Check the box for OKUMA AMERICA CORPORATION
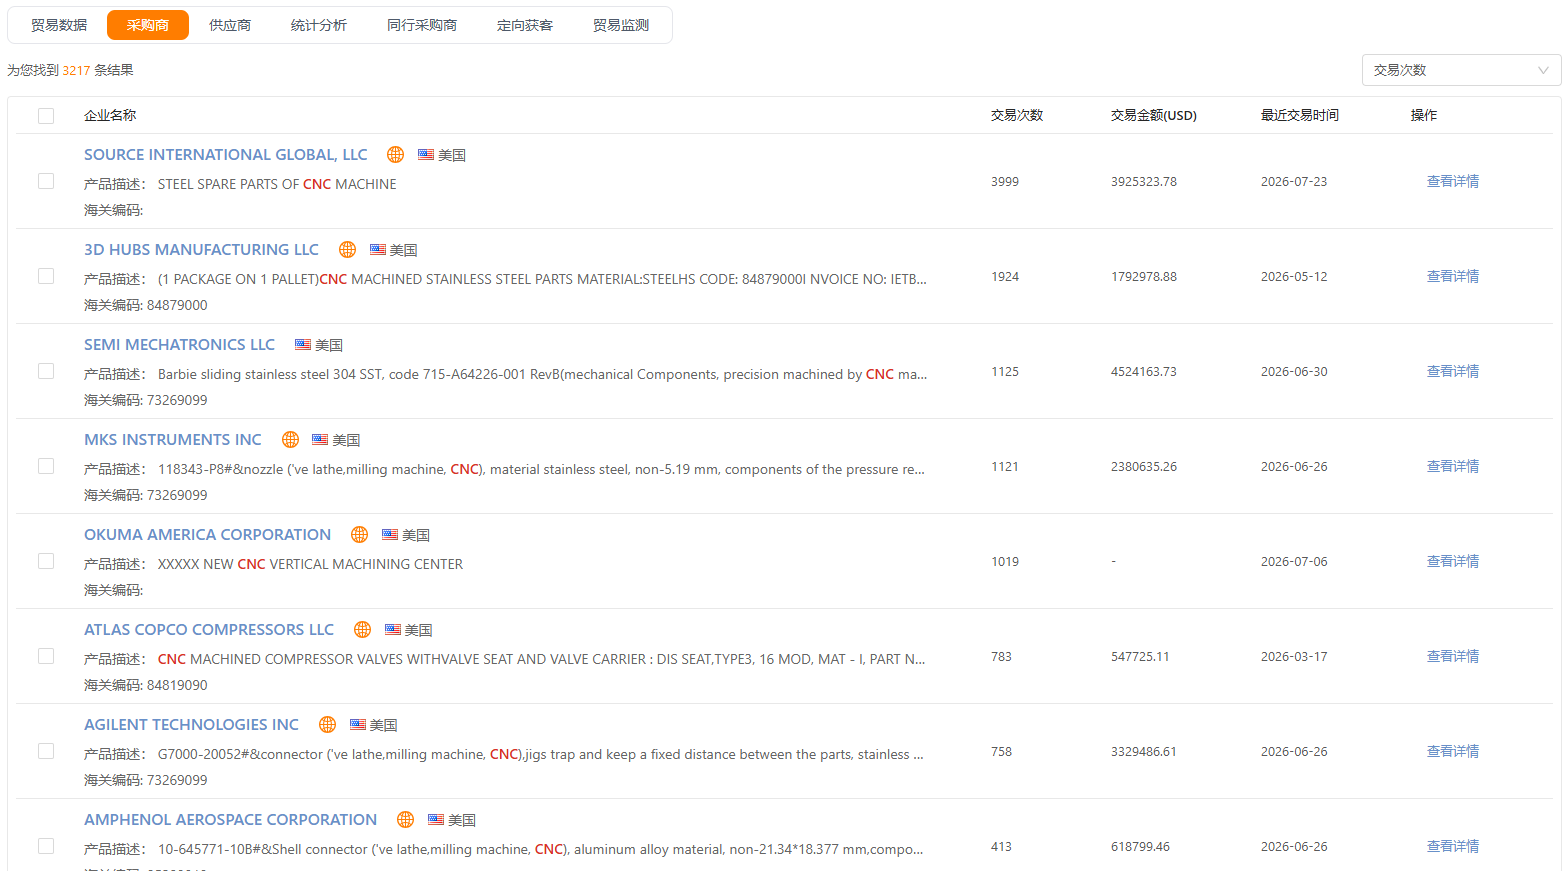Image resolution: width=1567 pixels, height=871 pixels. click(x=46, y=561)
